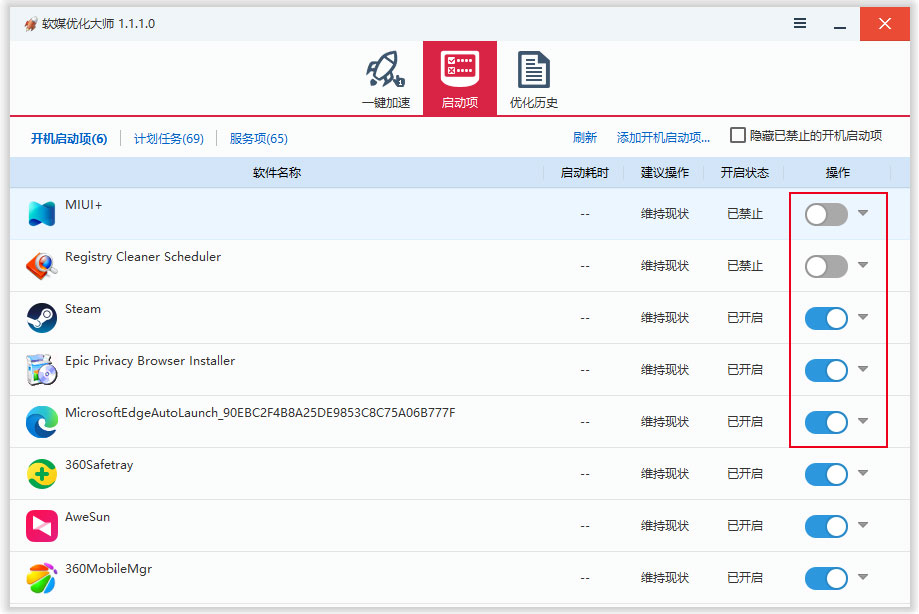Select the 360Safetray name text
The image size is (919, 614).
click(x=99, y=465)
